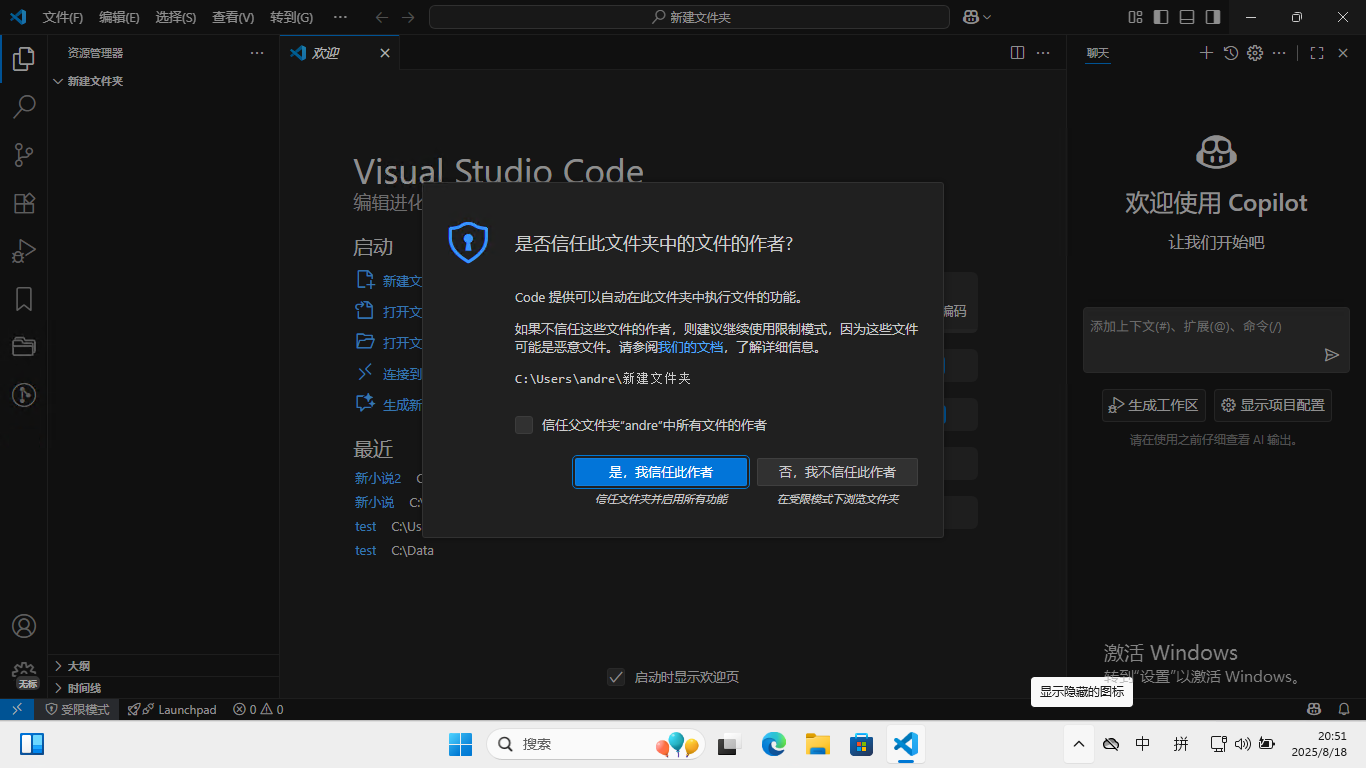Click the Copilot icon in title bar

pyautogui.click(x=970, y=17)
